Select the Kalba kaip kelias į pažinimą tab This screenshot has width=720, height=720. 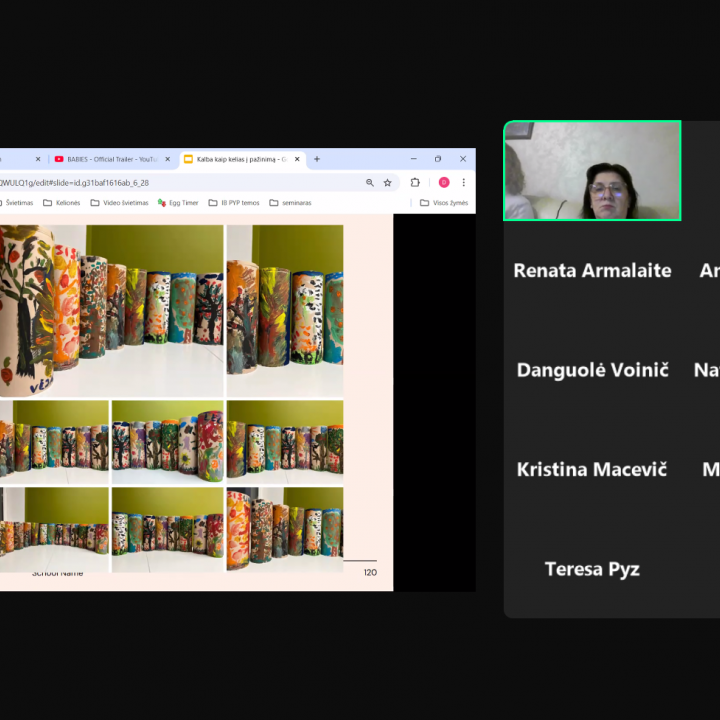pyautogui.click(x=242, y=159)
